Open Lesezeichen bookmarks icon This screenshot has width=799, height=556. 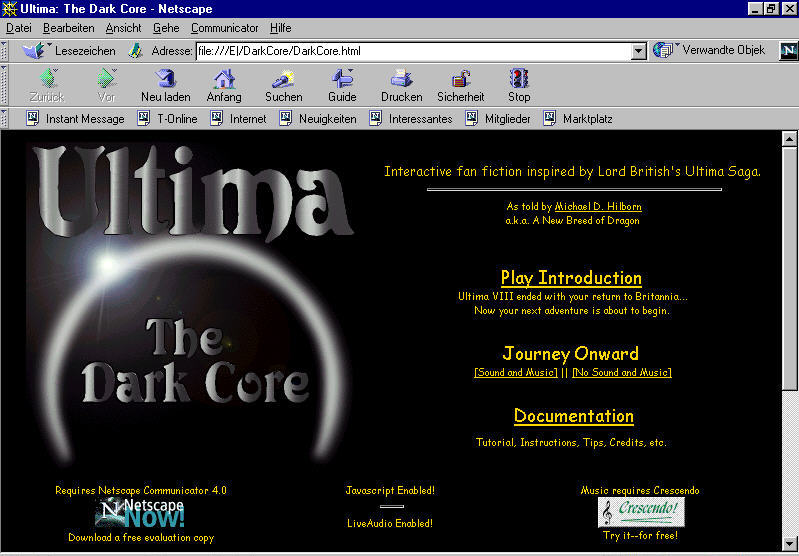(x=34, y=50)
